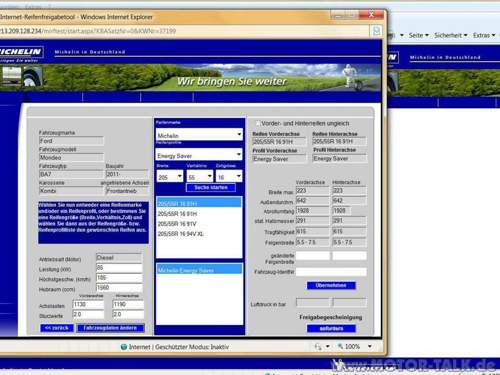
Task: Click the Leistung (kW) field showing 85
Action: point(119,268)
